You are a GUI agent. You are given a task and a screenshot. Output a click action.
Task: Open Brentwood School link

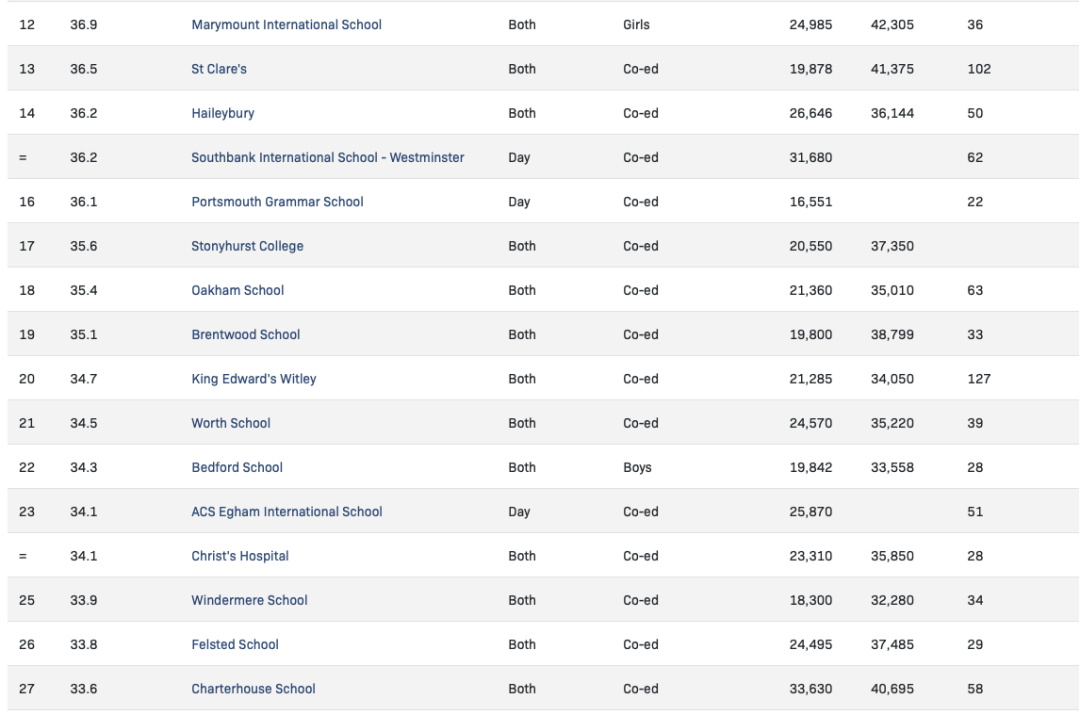click(x=246, y=335)
